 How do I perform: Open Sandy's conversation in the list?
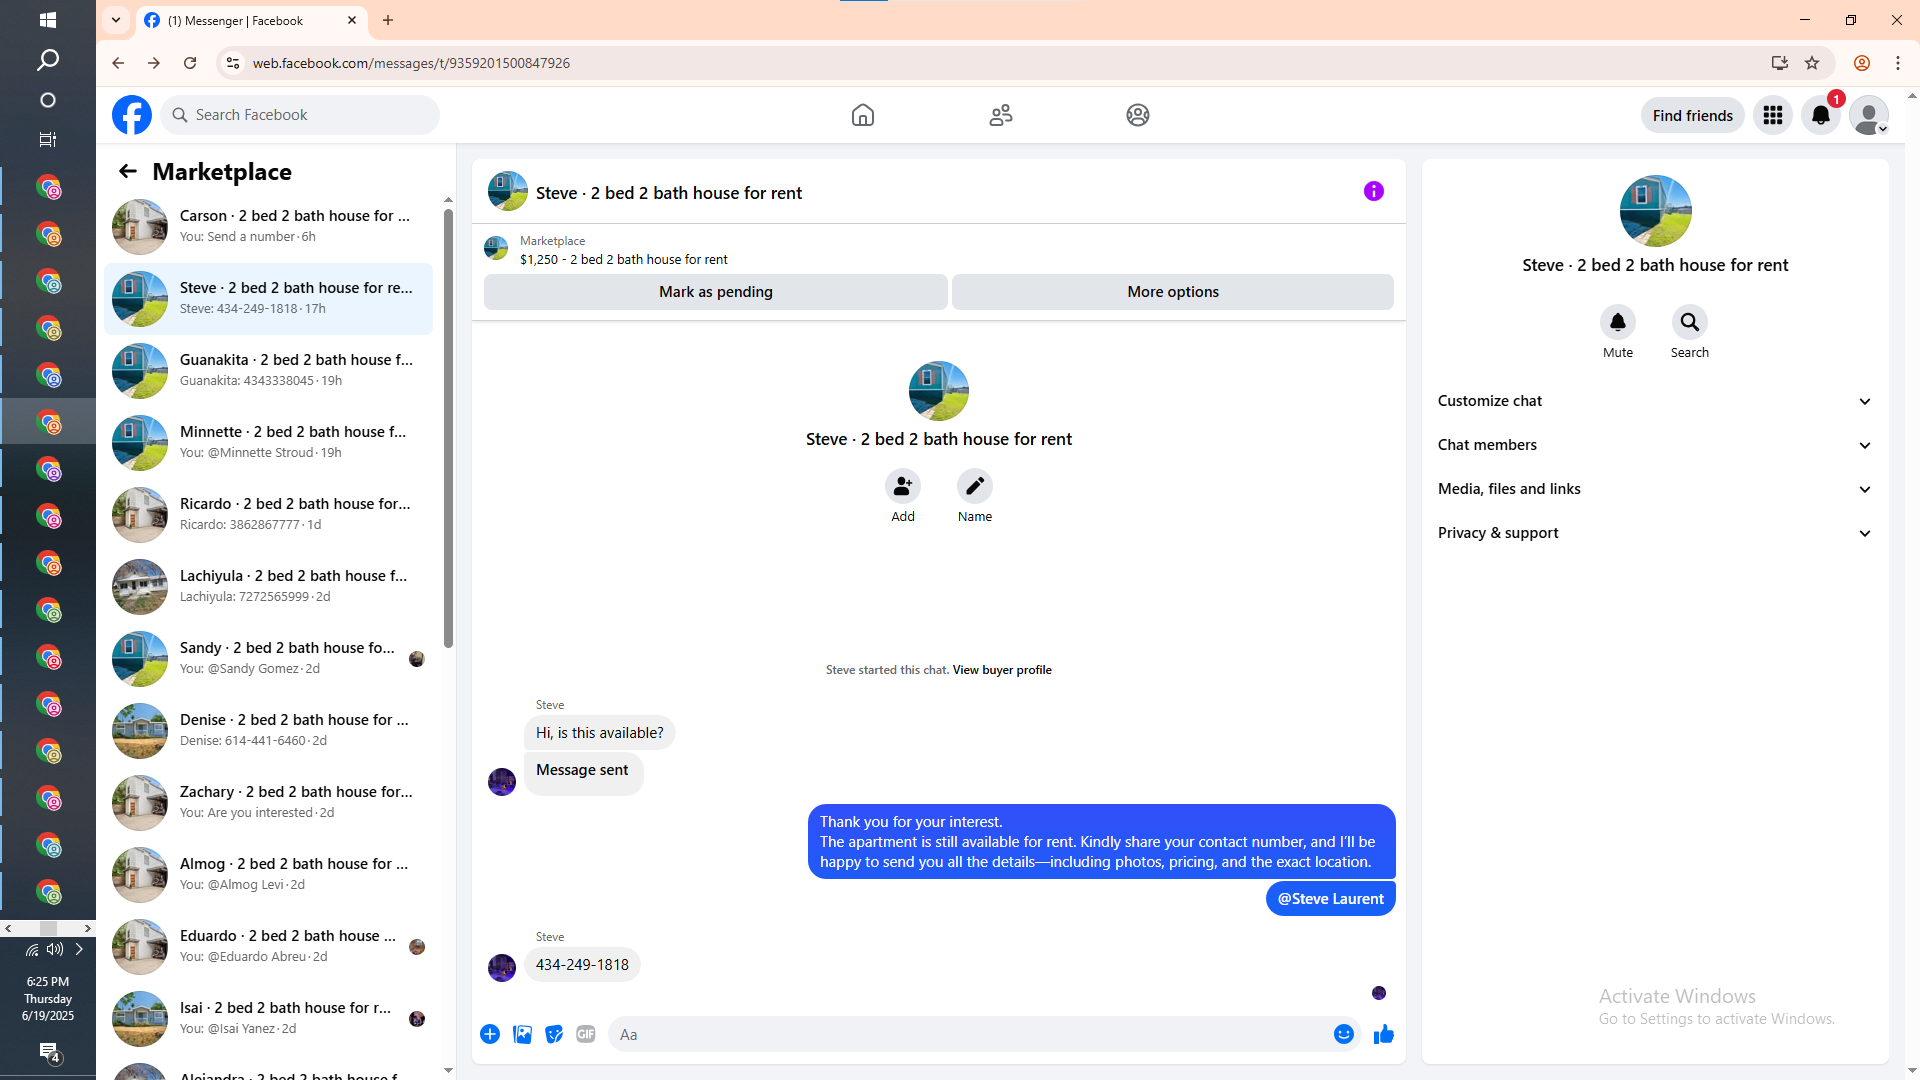click(x=268, y=658)
